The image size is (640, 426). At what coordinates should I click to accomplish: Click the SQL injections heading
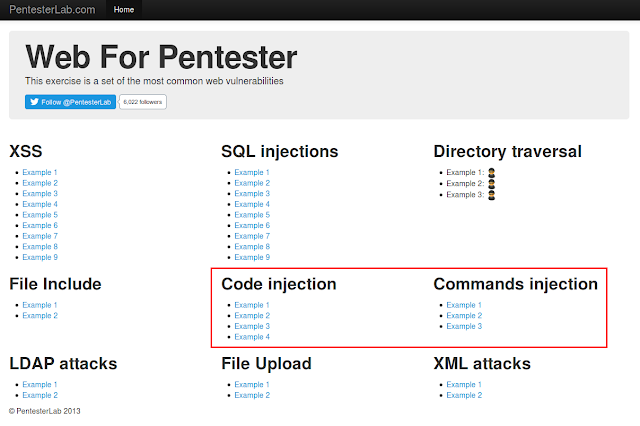tap(280, 151)
